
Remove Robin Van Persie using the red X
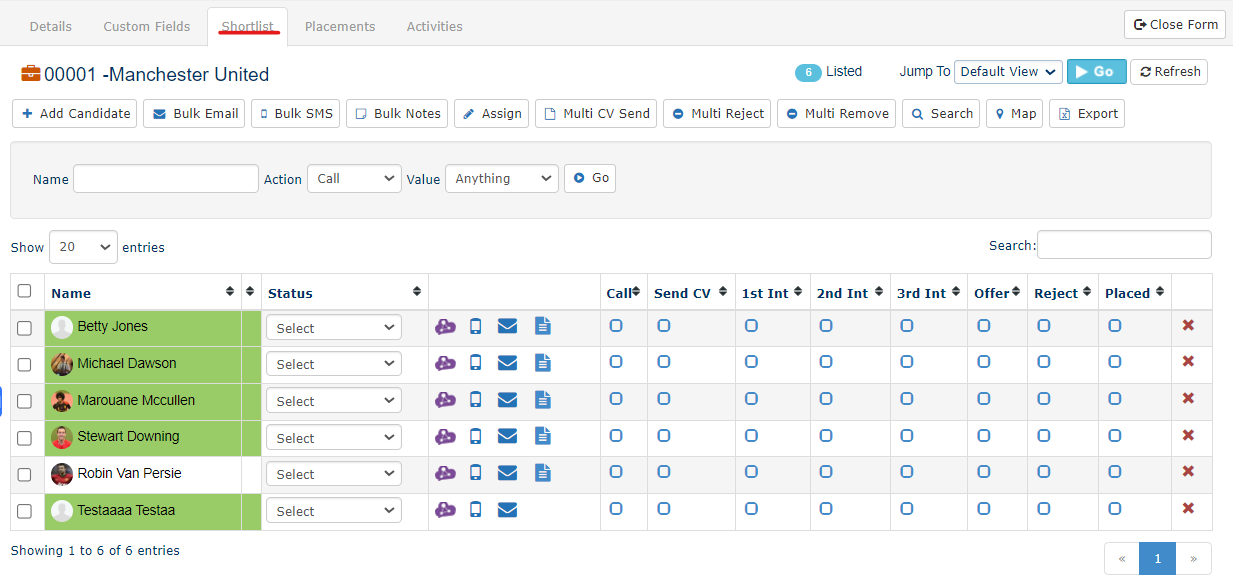click(1188, 471)
